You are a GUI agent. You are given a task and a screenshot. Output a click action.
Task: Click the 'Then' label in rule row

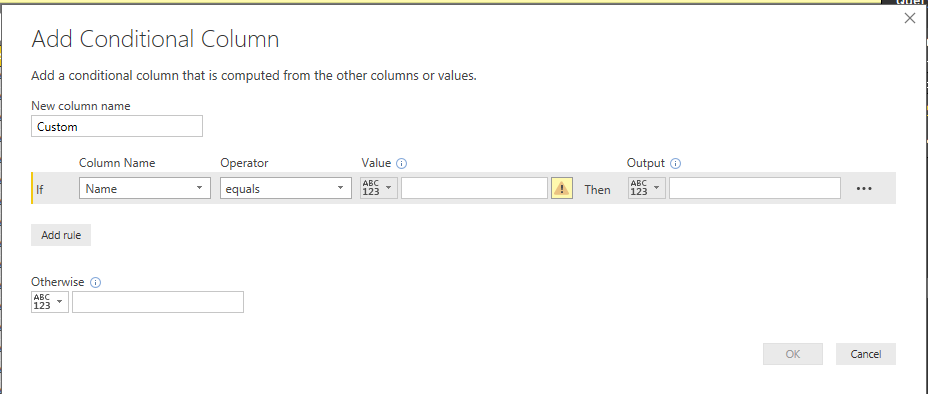point(597,189)
